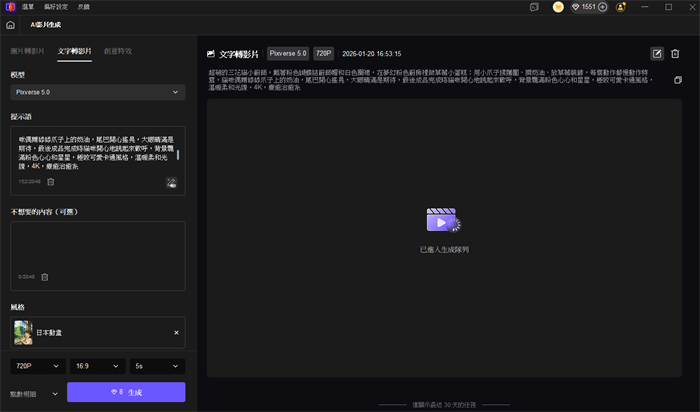Click the 已進入生成隊列 status text
This screenshot has height=412, width=700.
[x=444, y=250]
